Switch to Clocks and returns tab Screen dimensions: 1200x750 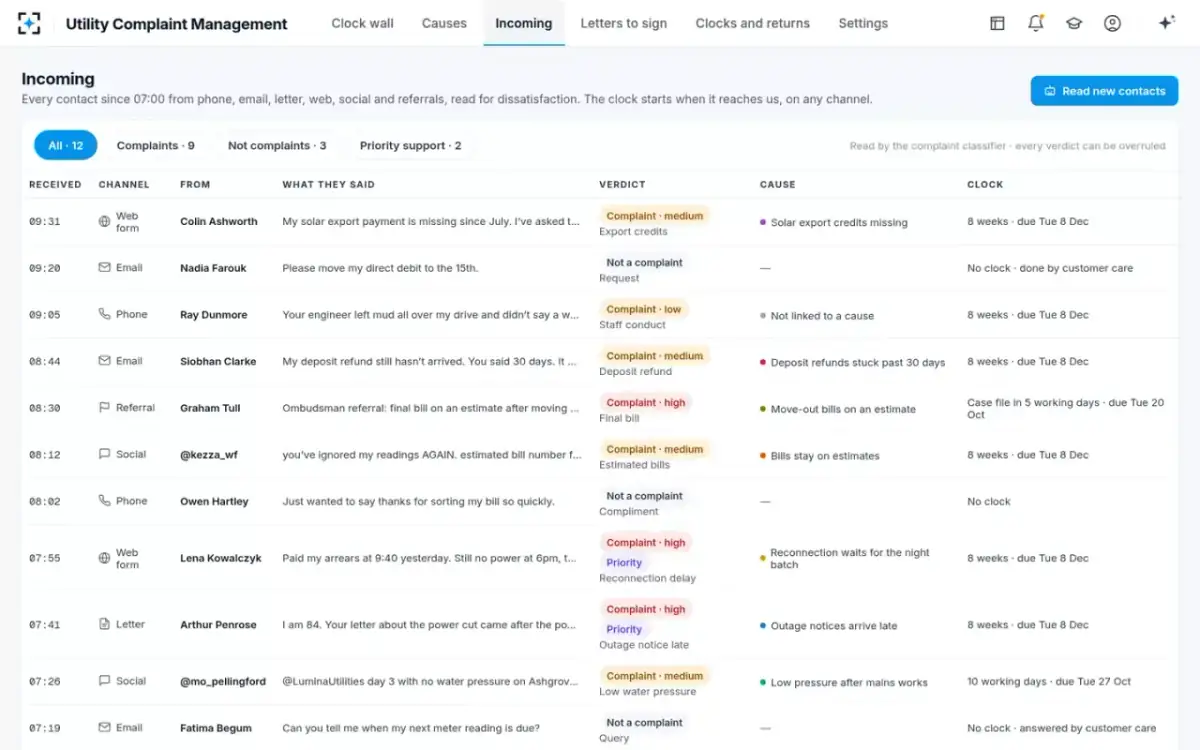click(752, 23)
